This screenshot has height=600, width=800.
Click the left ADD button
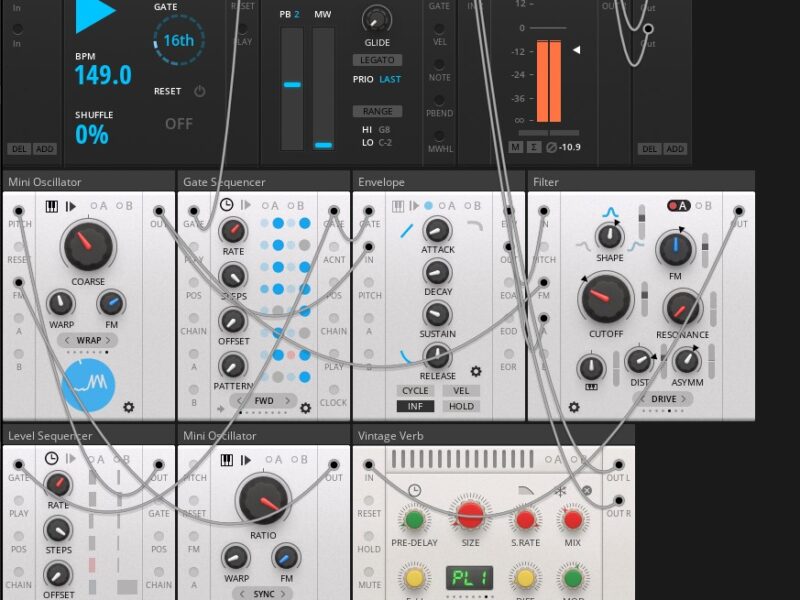pos(45,149)
